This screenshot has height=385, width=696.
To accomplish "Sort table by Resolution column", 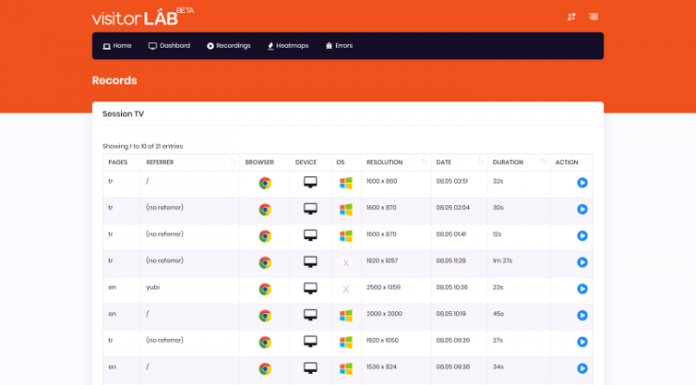I will click(396, 162).
